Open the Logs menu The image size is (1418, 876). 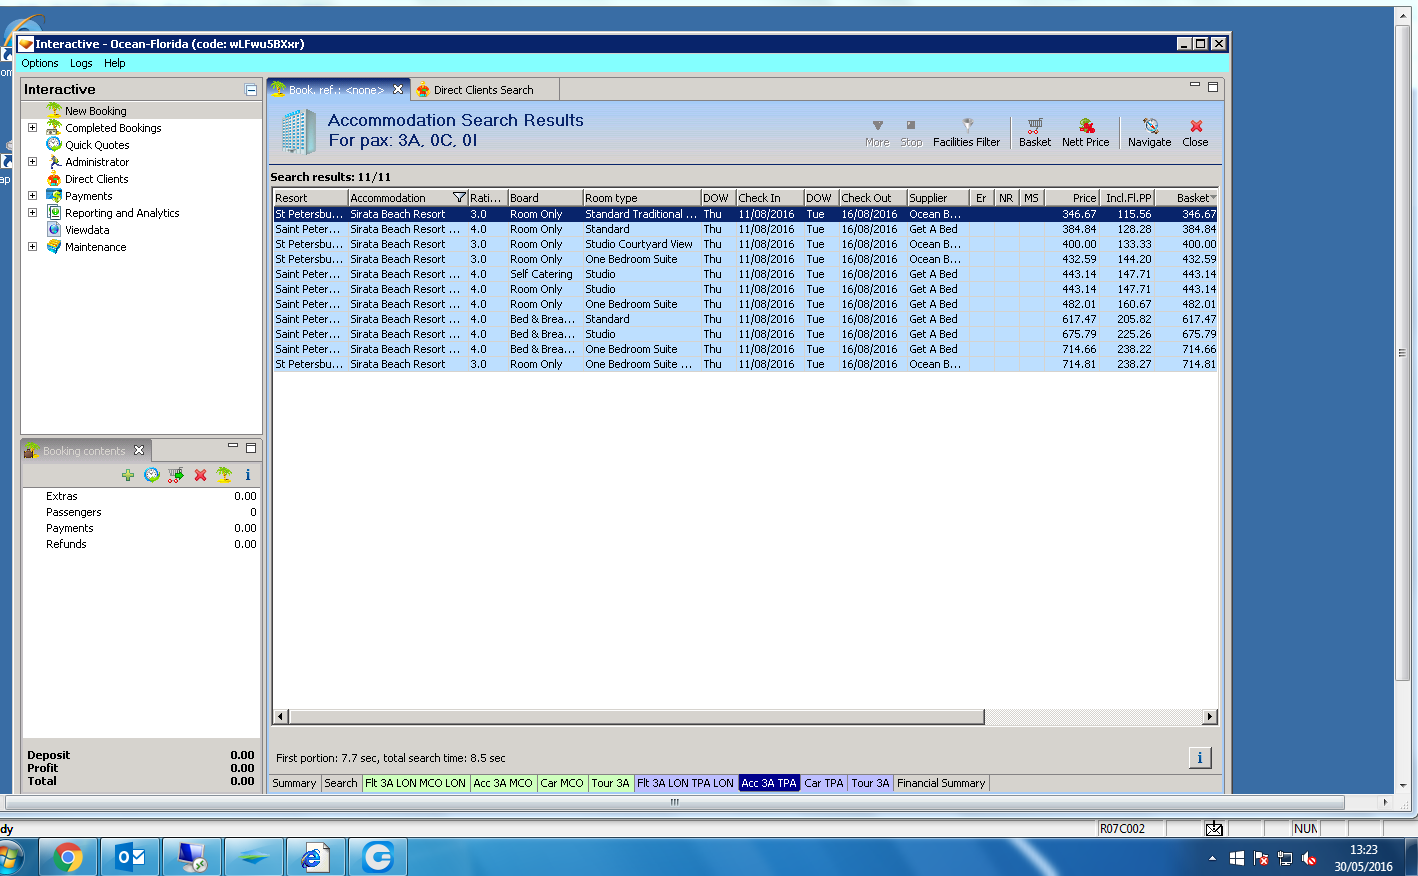(x=81, y=63)
